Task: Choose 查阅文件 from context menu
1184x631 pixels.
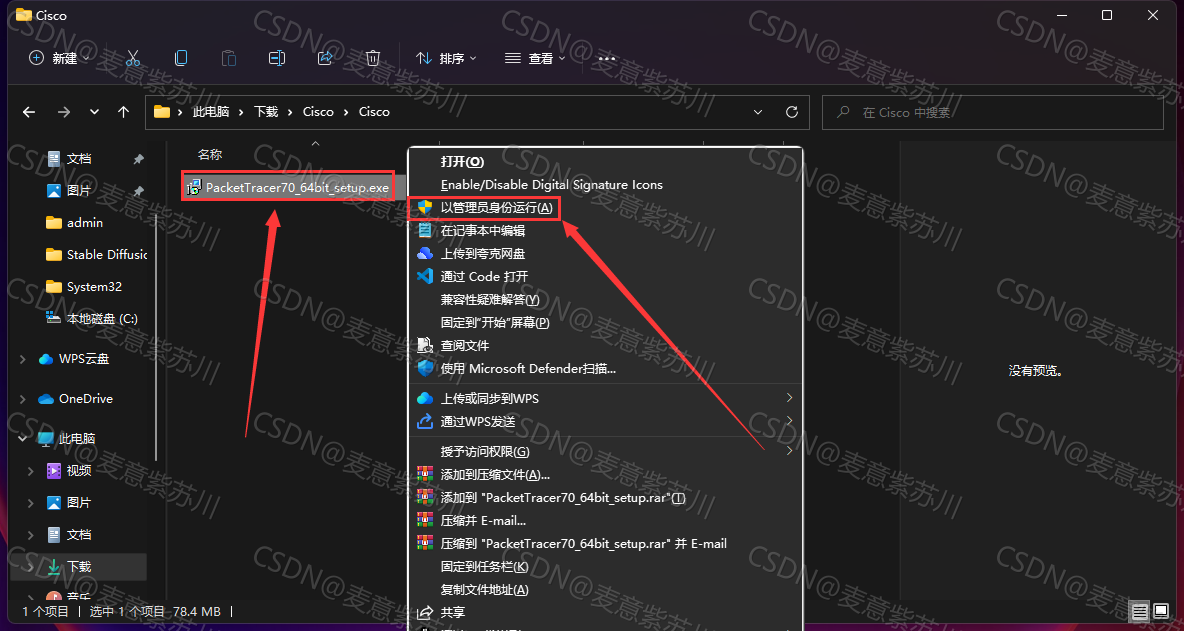Action: 464,346
